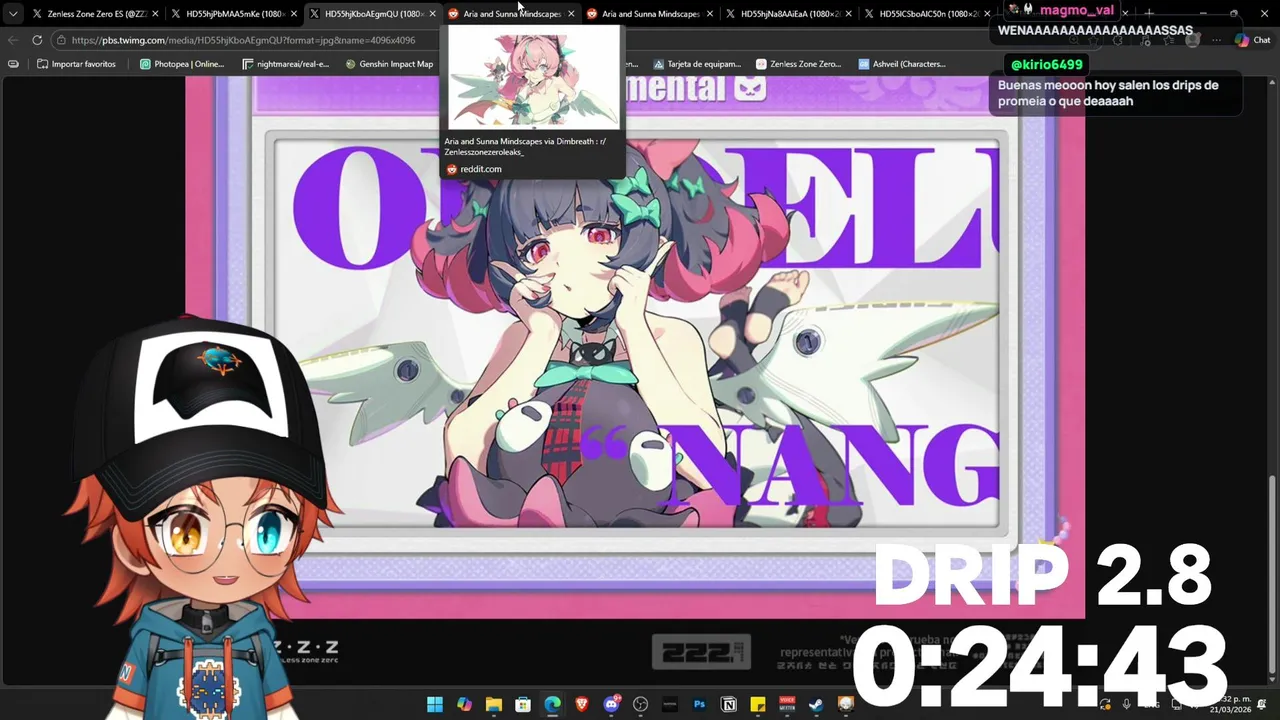Click the microphone icon in system tray
Viewport: 1280px width, 720px height.
pyautogui.click(x=1127, y=704)
